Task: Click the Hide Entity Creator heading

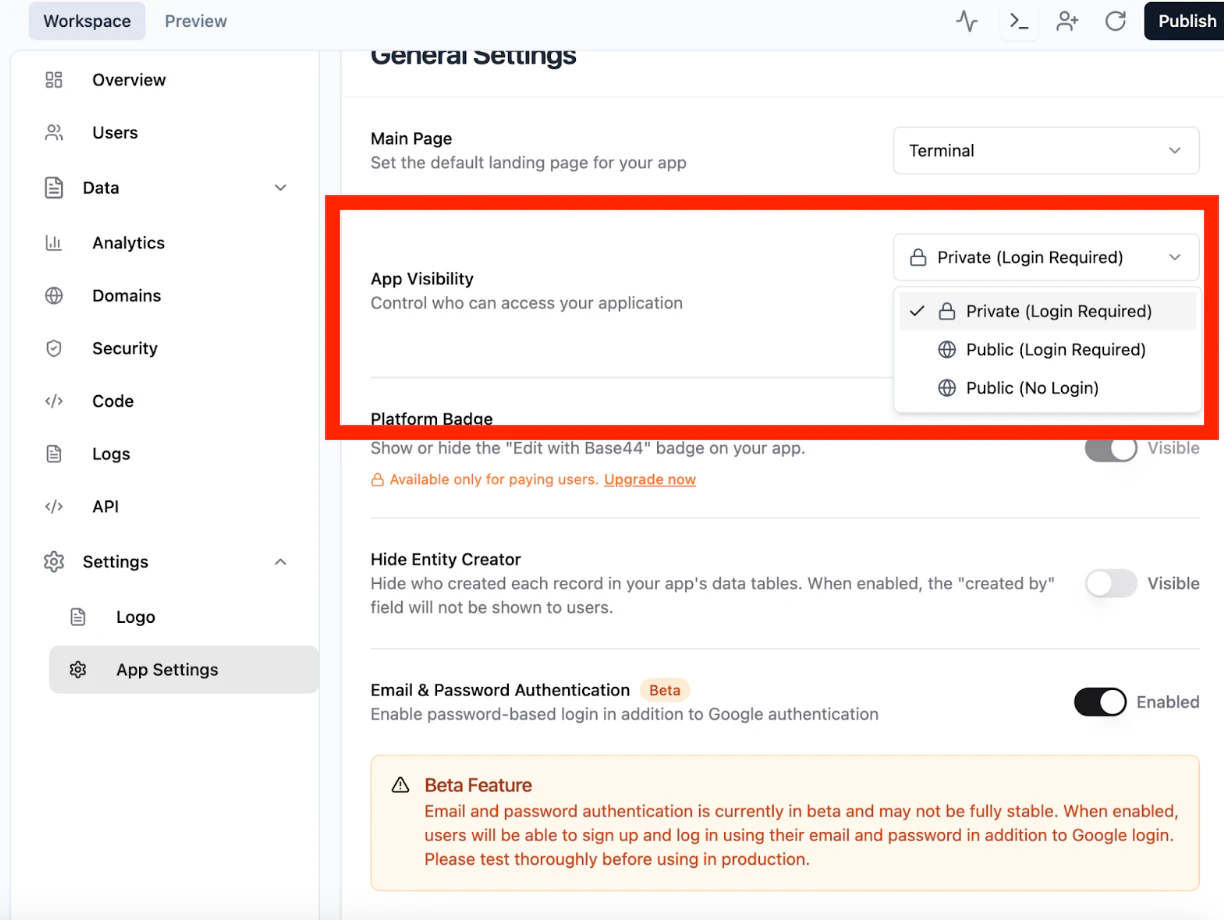Action: click(x=446, y=560)
